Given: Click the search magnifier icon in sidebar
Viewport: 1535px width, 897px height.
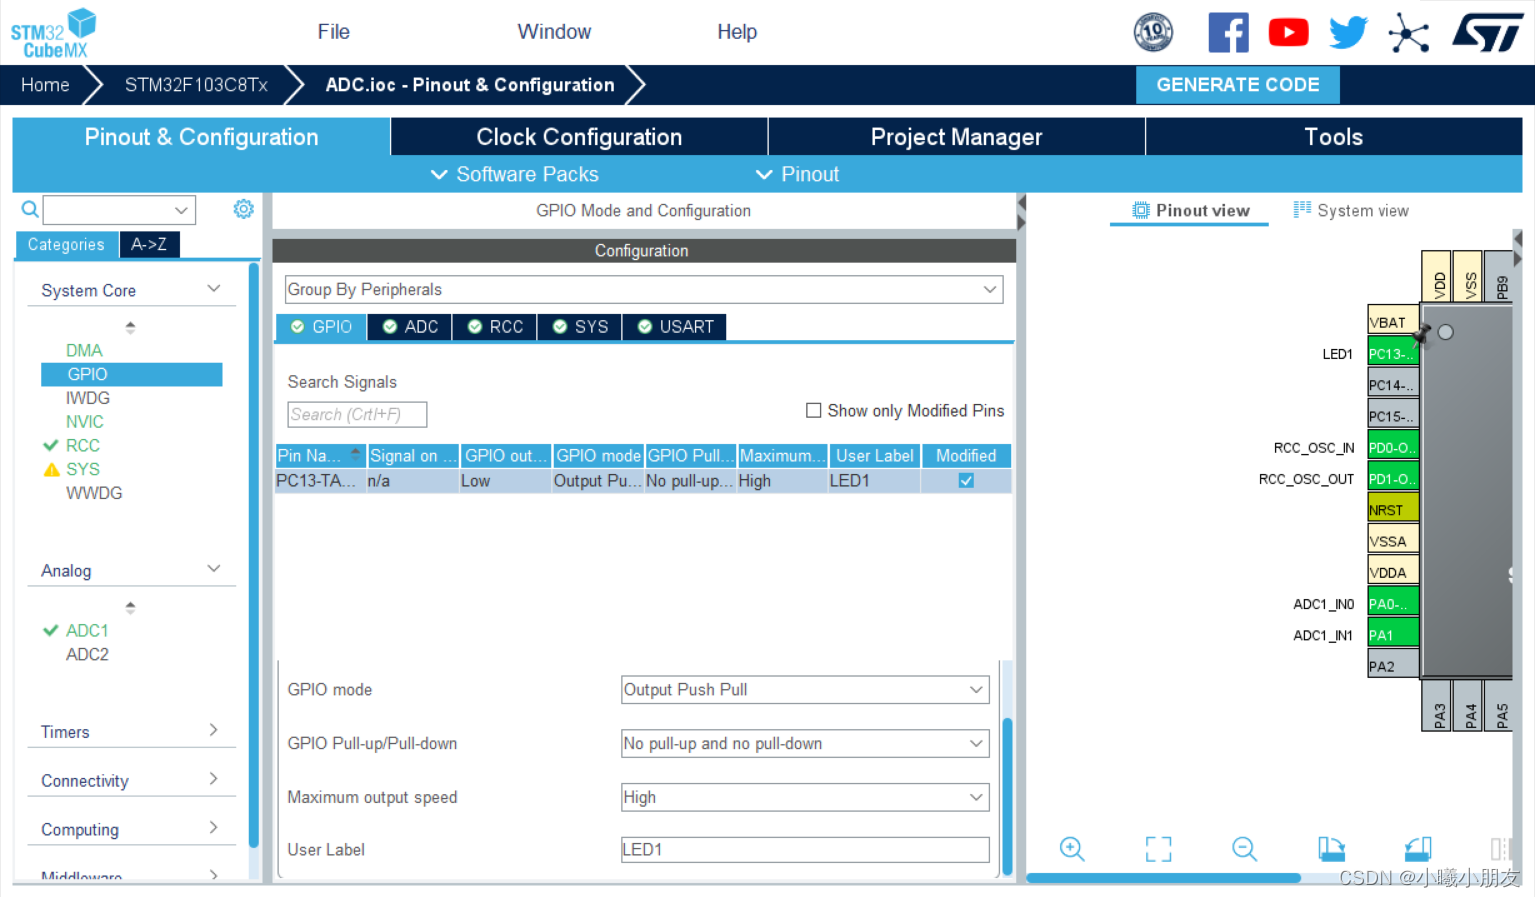Looking at the screenshot, I should [30, 209].
